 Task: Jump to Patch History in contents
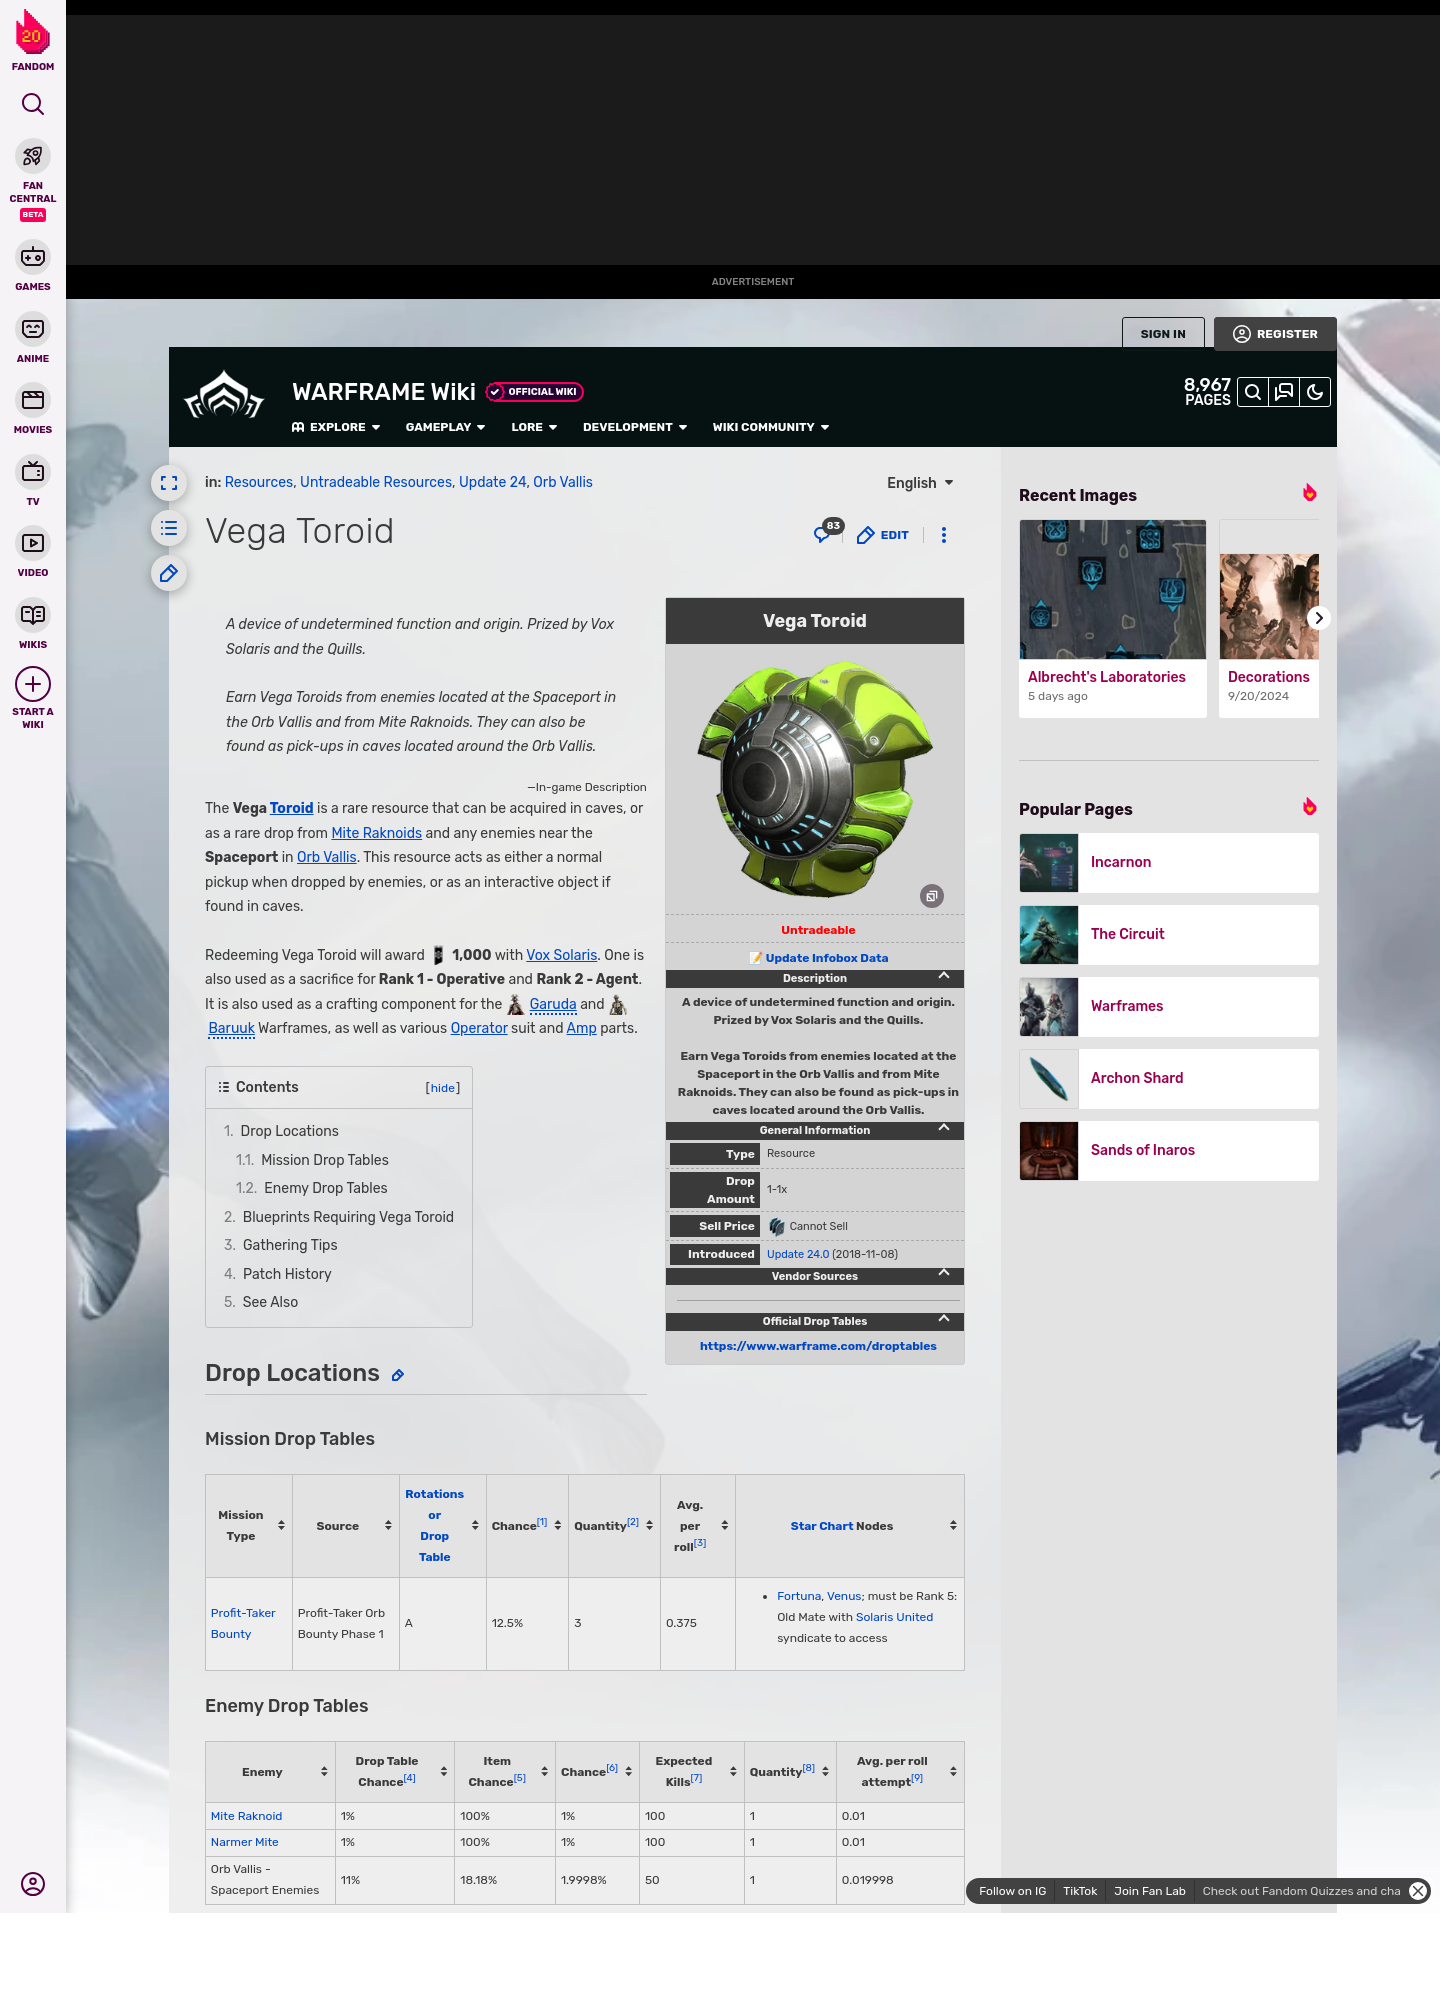click(x=286, y=1274)
